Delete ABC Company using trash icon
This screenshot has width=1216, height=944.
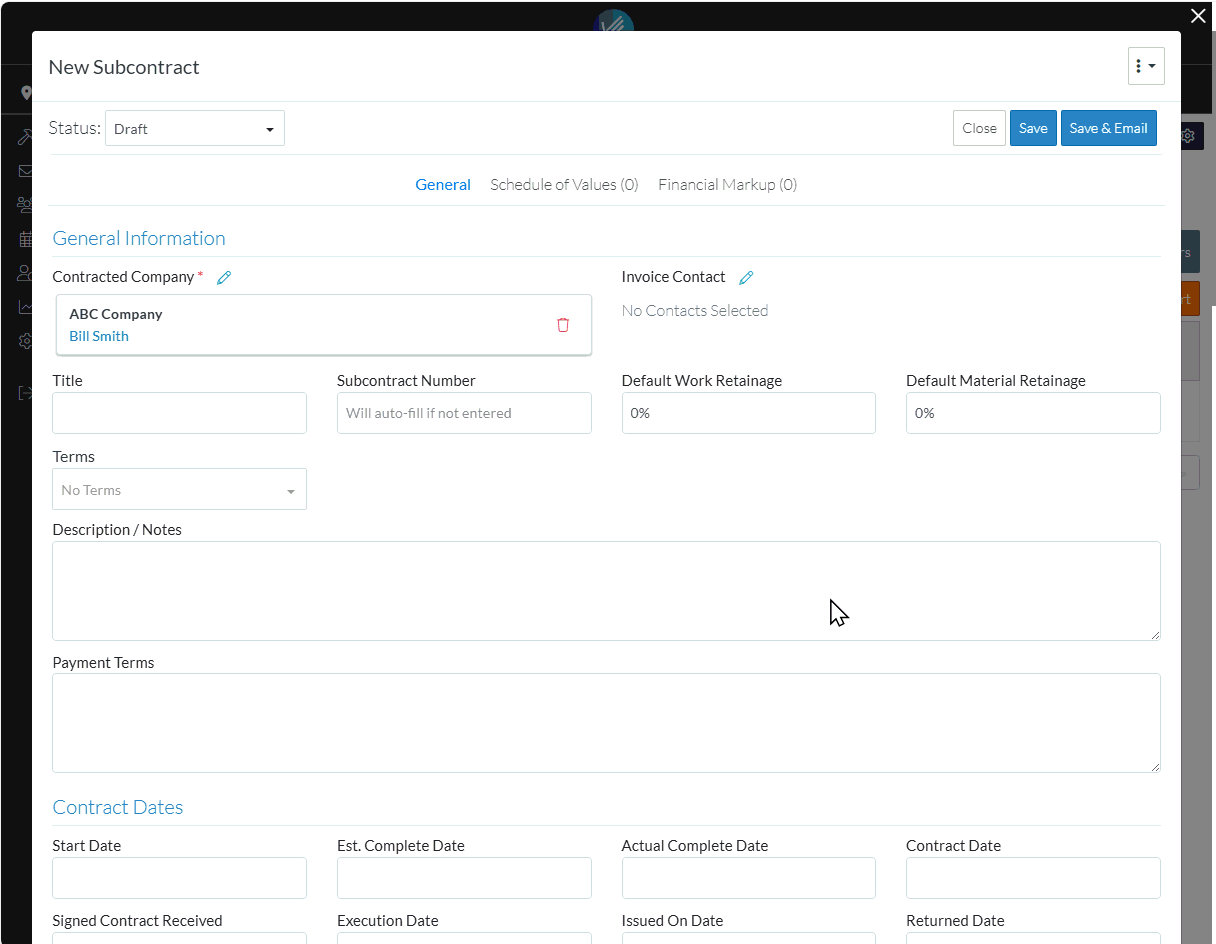(x=563, y=325)
